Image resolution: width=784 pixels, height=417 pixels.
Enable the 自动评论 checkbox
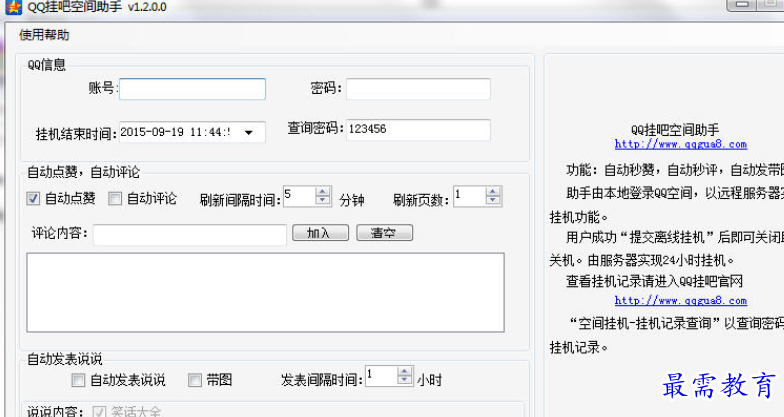pos(115,198)
